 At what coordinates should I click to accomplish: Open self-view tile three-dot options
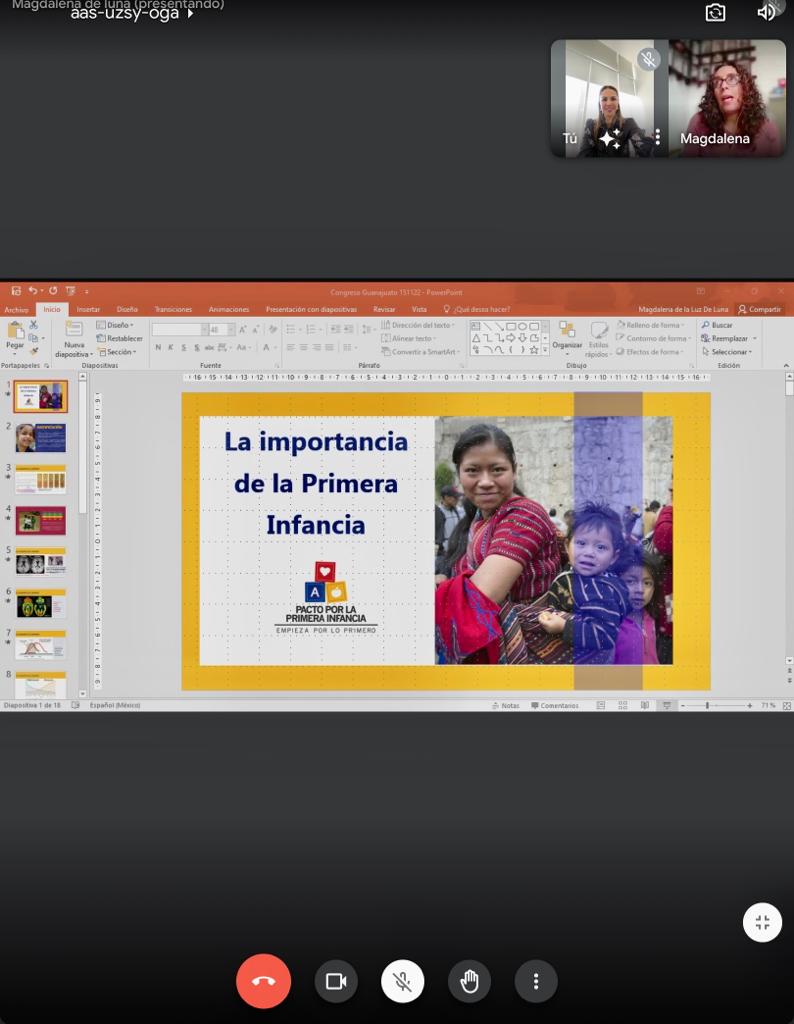[657, 138]
